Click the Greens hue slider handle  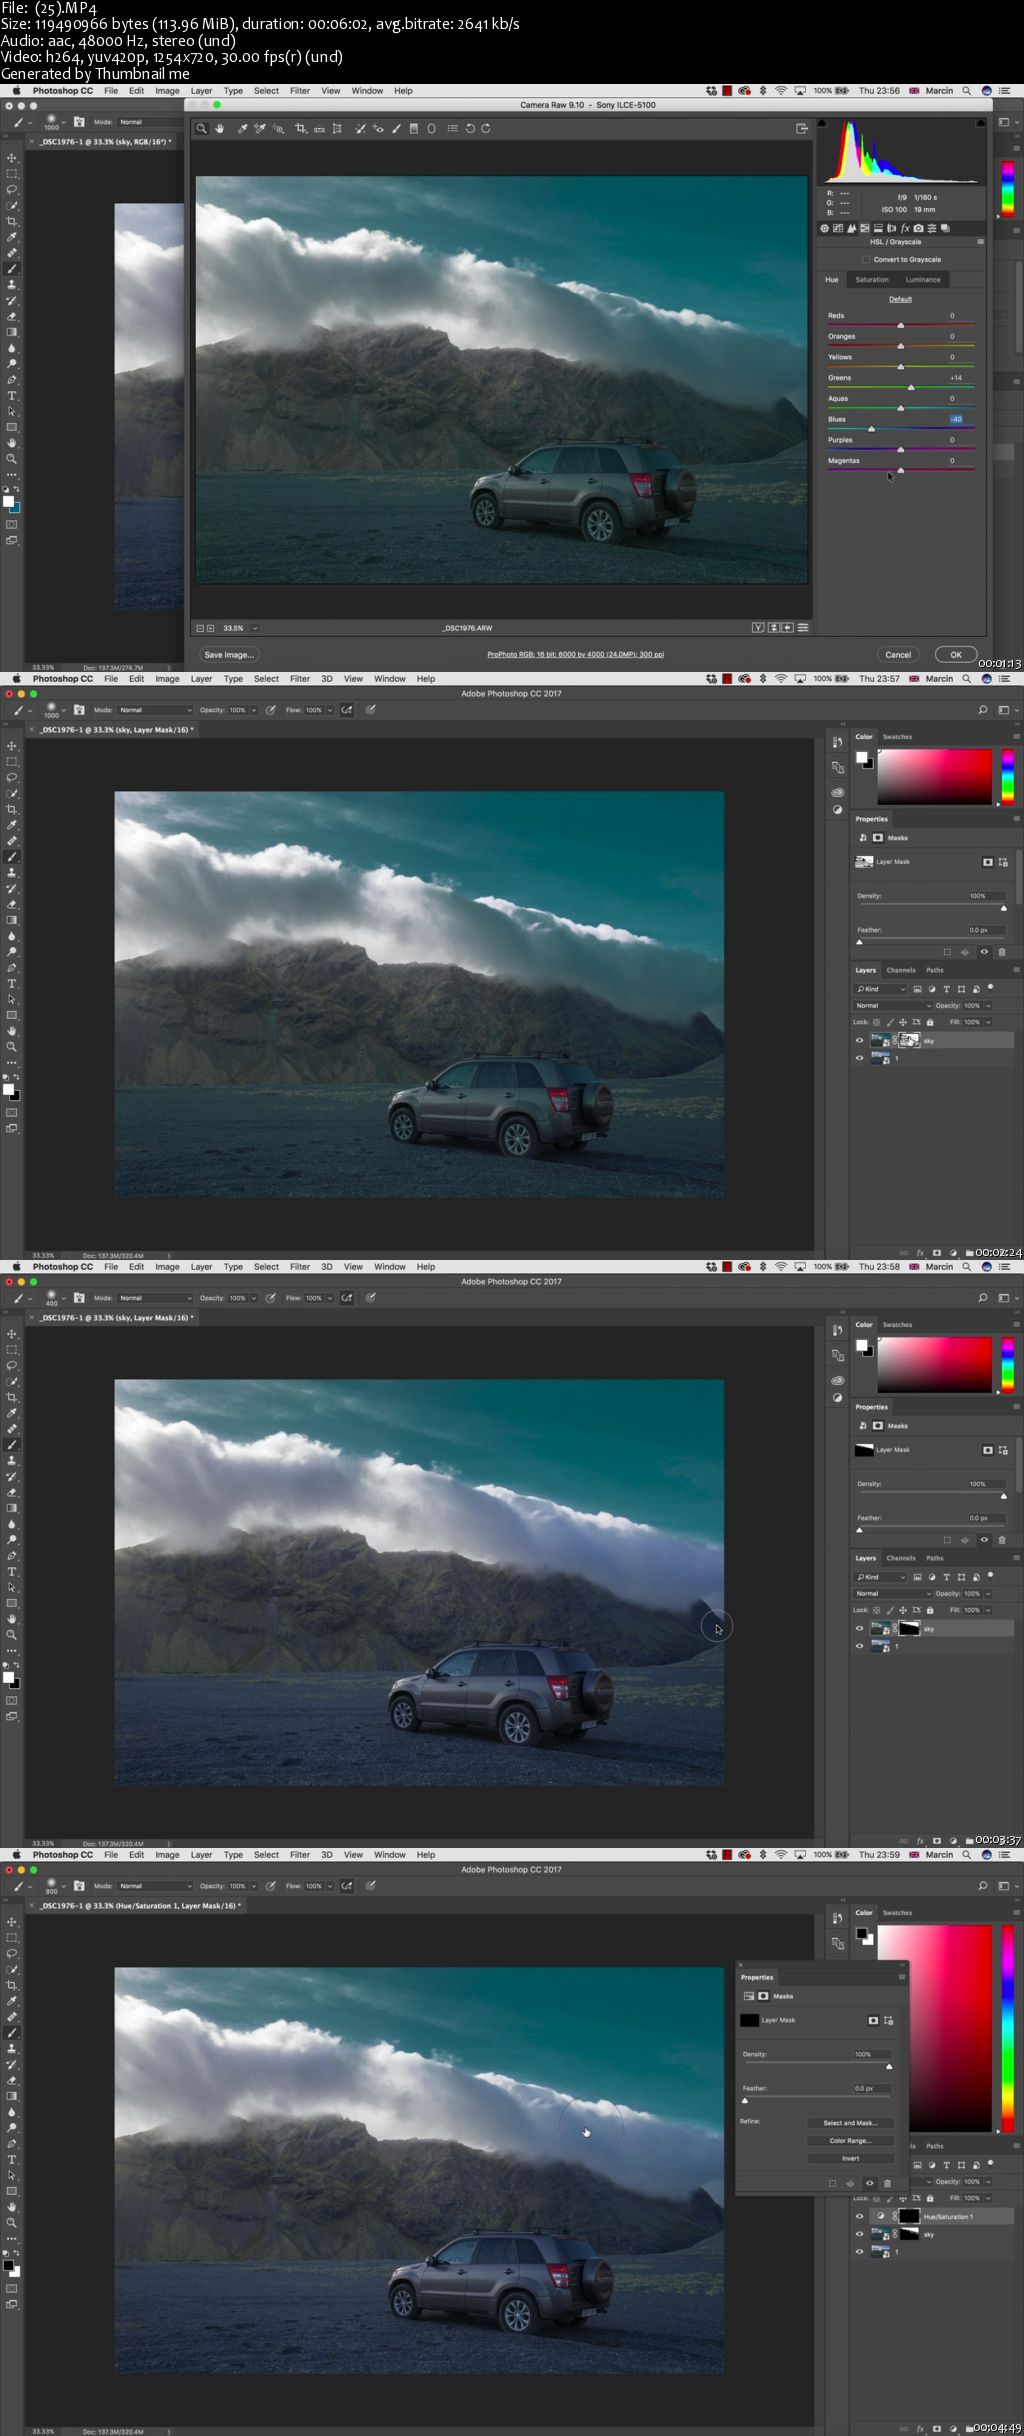coord(910,387)
